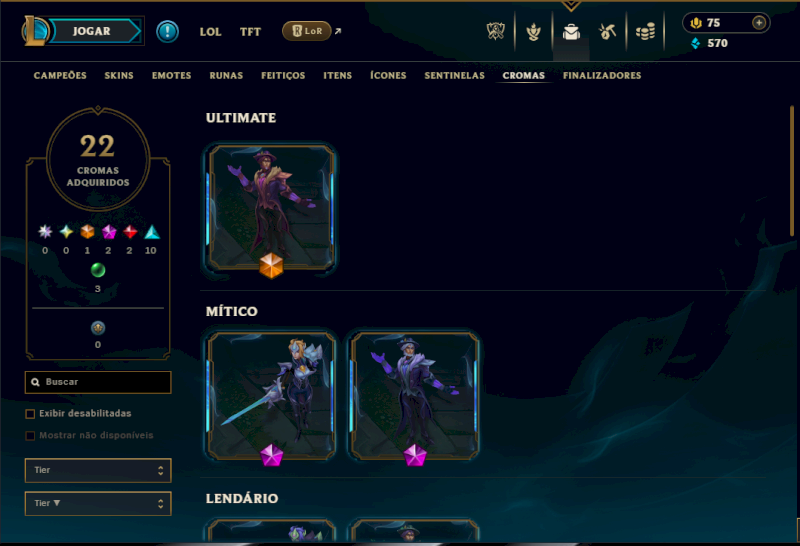Open the Loot hammer icon
The image size is (800, 546).
pyautogui.click(x=607, y=32)
